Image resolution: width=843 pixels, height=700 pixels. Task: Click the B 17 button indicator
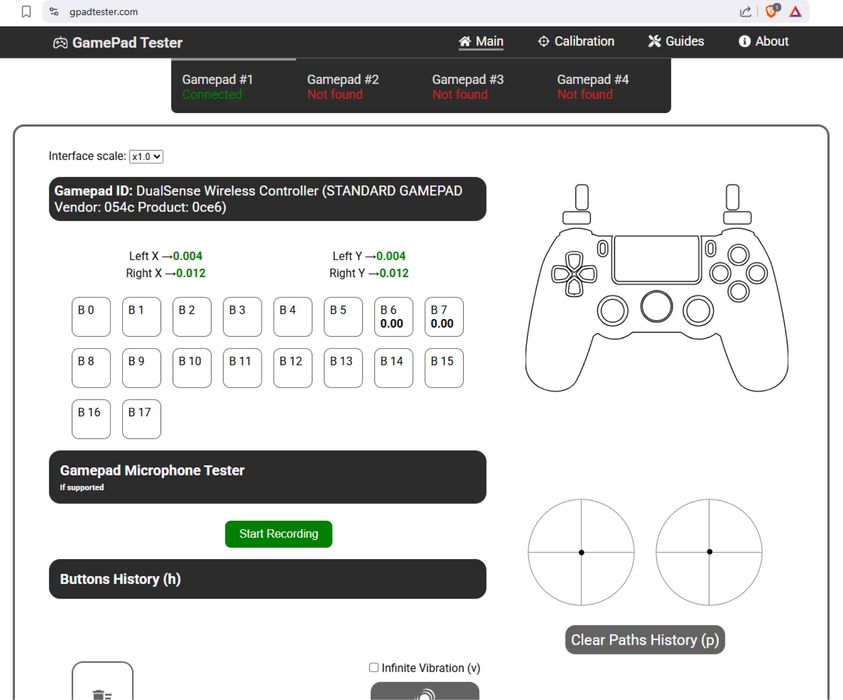tap(141, 419)
